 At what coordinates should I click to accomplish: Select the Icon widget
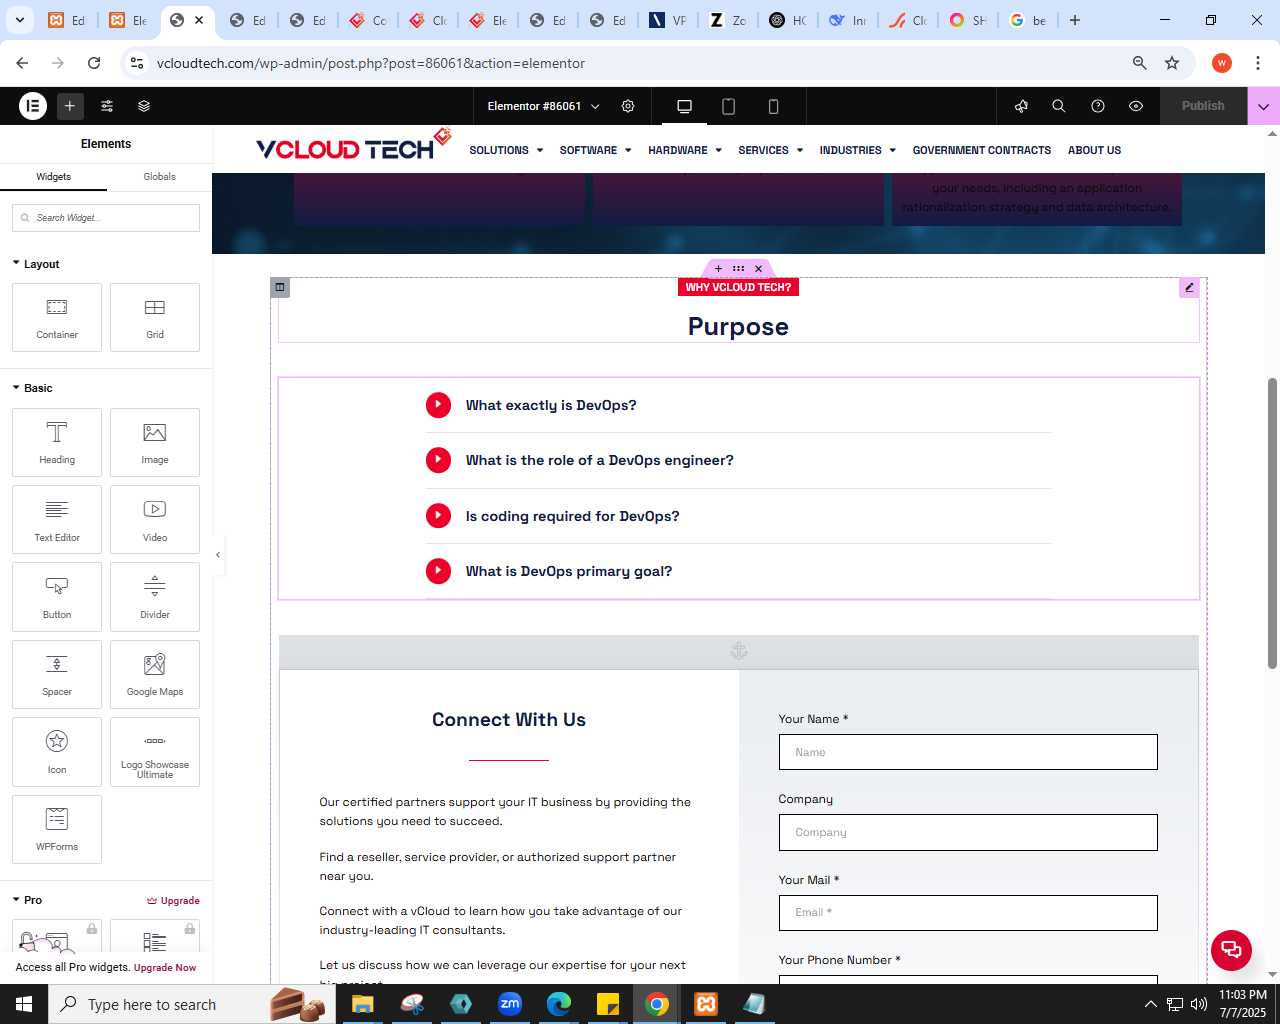click(x=57, y=752)
